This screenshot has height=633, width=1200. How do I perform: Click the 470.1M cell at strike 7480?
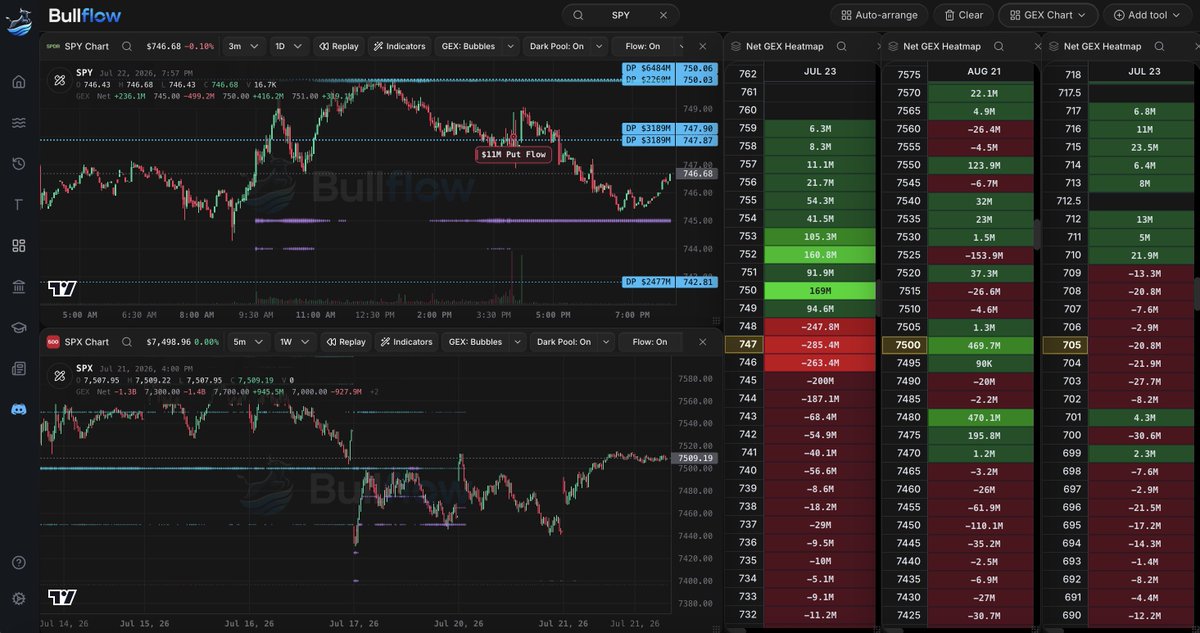pos(980,417)
